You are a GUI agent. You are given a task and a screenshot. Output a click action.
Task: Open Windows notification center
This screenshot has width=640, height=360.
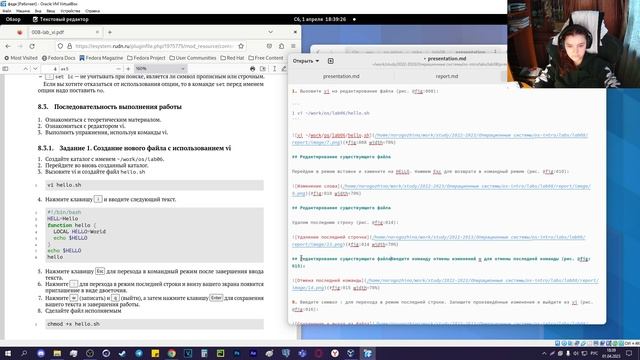[629, 353]
